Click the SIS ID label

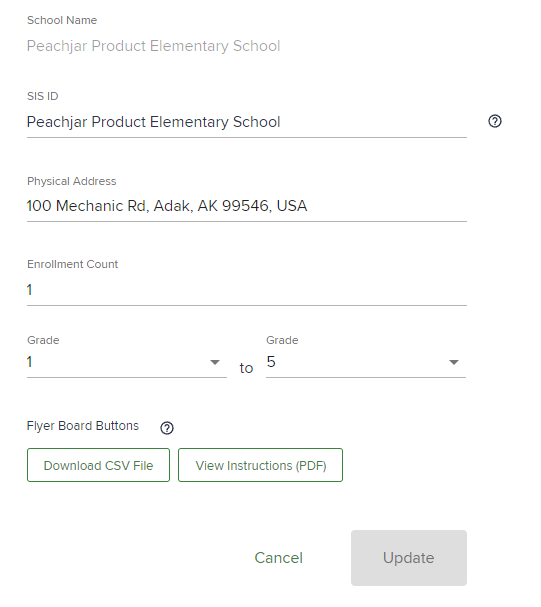click(43, 96)
